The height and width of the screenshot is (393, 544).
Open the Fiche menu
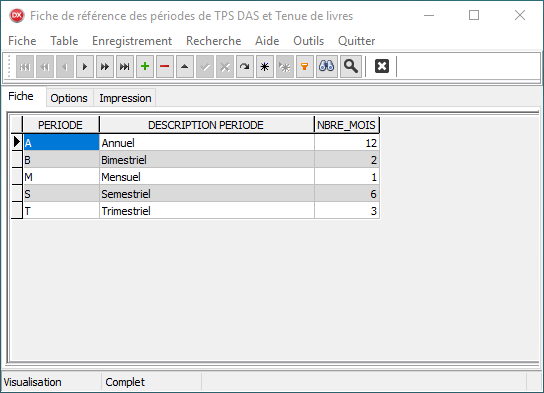pos(22,41)
